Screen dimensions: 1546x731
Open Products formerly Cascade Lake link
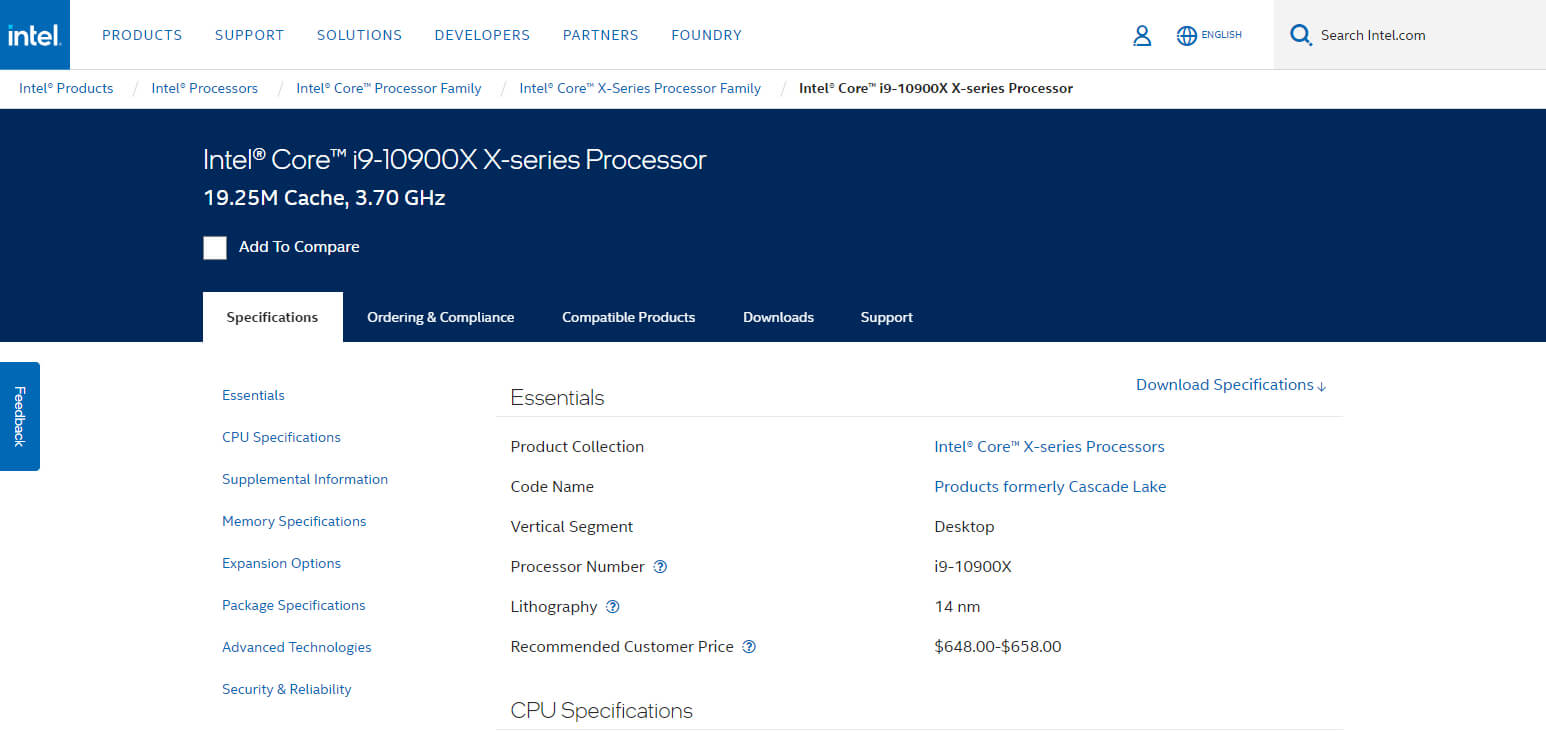click(x=1050, y=487)
